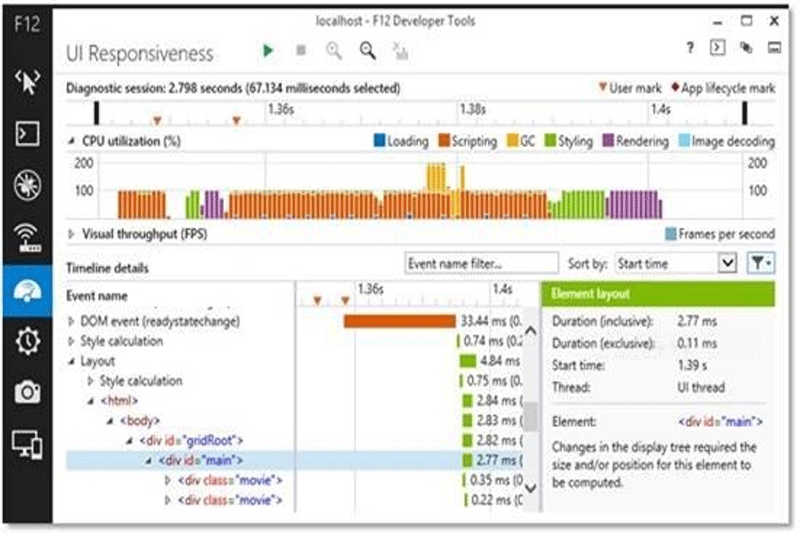Viewport: 800px width, 533px height.
Task: Open the Emulation tool monitor icon
Action: pos(26,444)
